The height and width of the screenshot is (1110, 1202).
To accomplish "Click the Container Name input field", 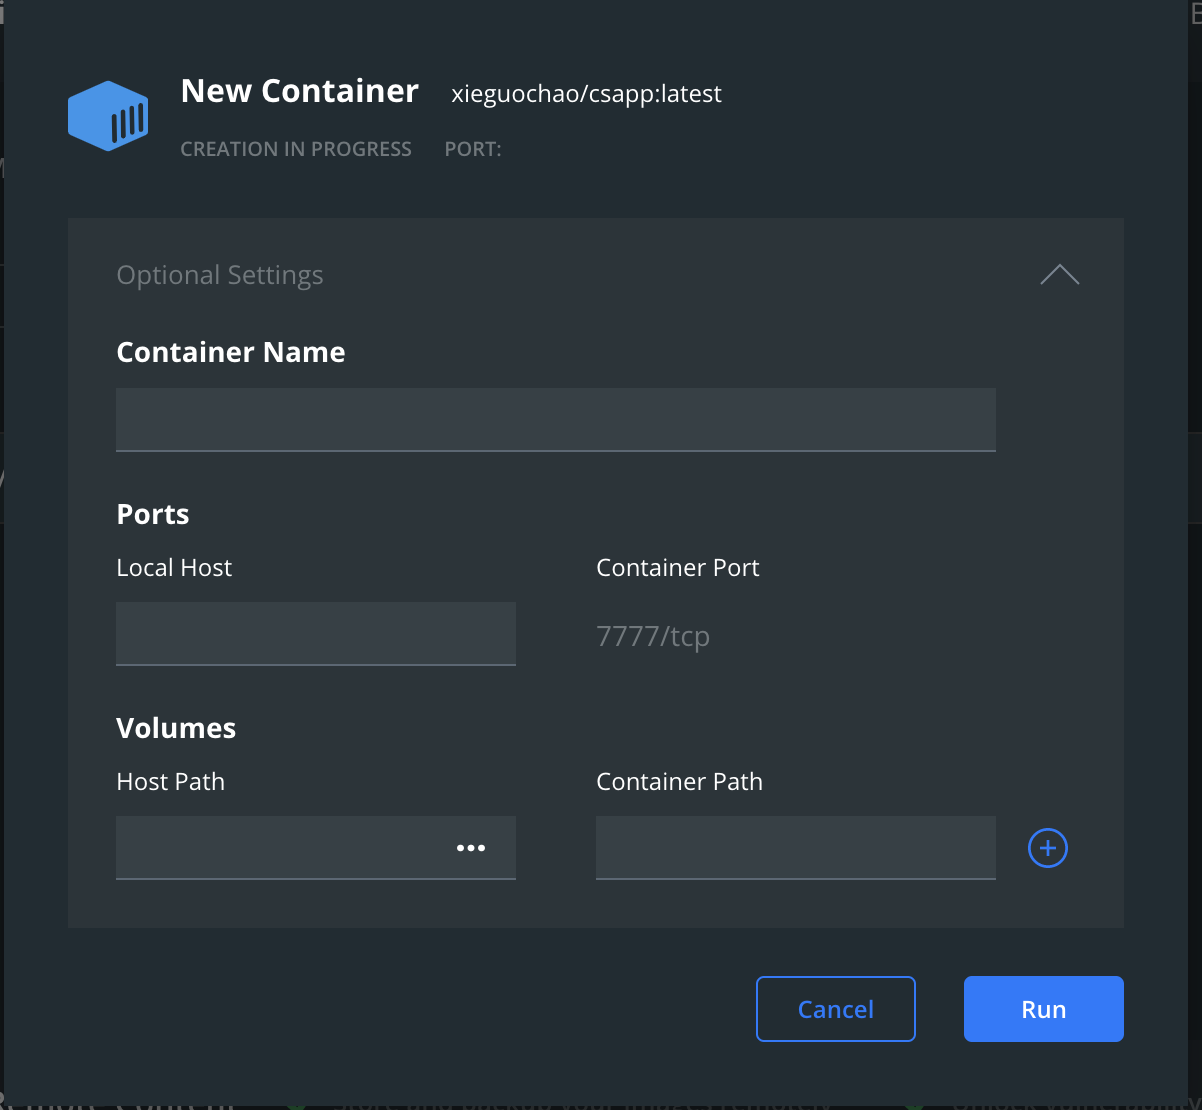I will coord(555,419).
